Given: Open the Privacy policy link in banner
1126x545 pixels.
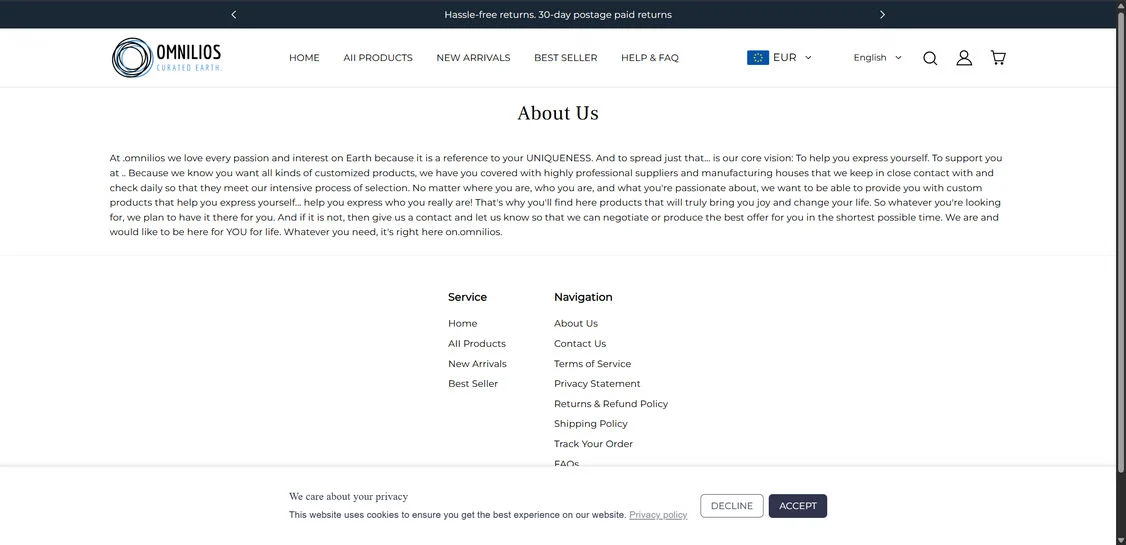Looking at the screenshot, I should pyautogui.click(x=658, y=515).
